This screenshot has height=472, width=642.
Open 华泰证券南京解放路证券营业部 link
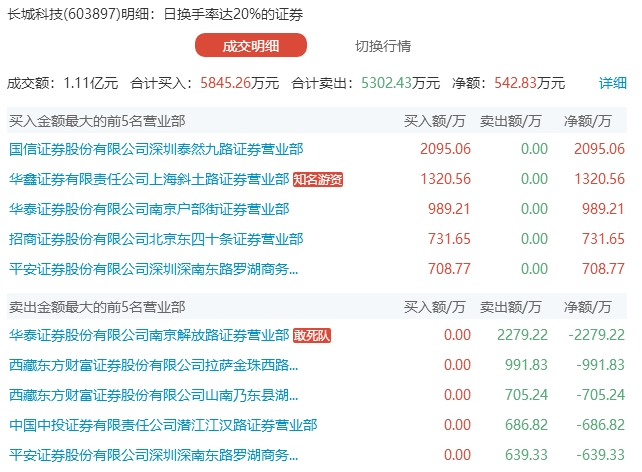(149, 335)
